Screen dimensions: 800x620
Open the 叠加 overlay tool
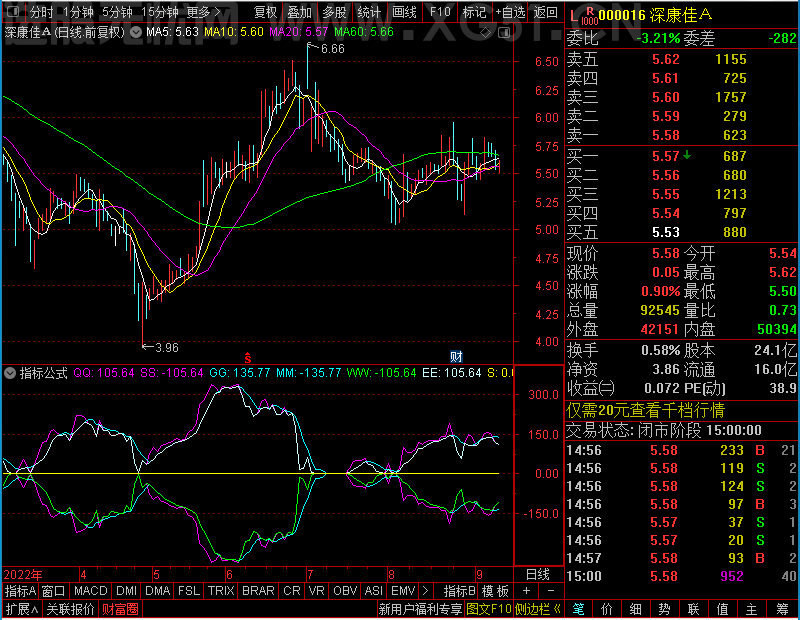[299, 11]
